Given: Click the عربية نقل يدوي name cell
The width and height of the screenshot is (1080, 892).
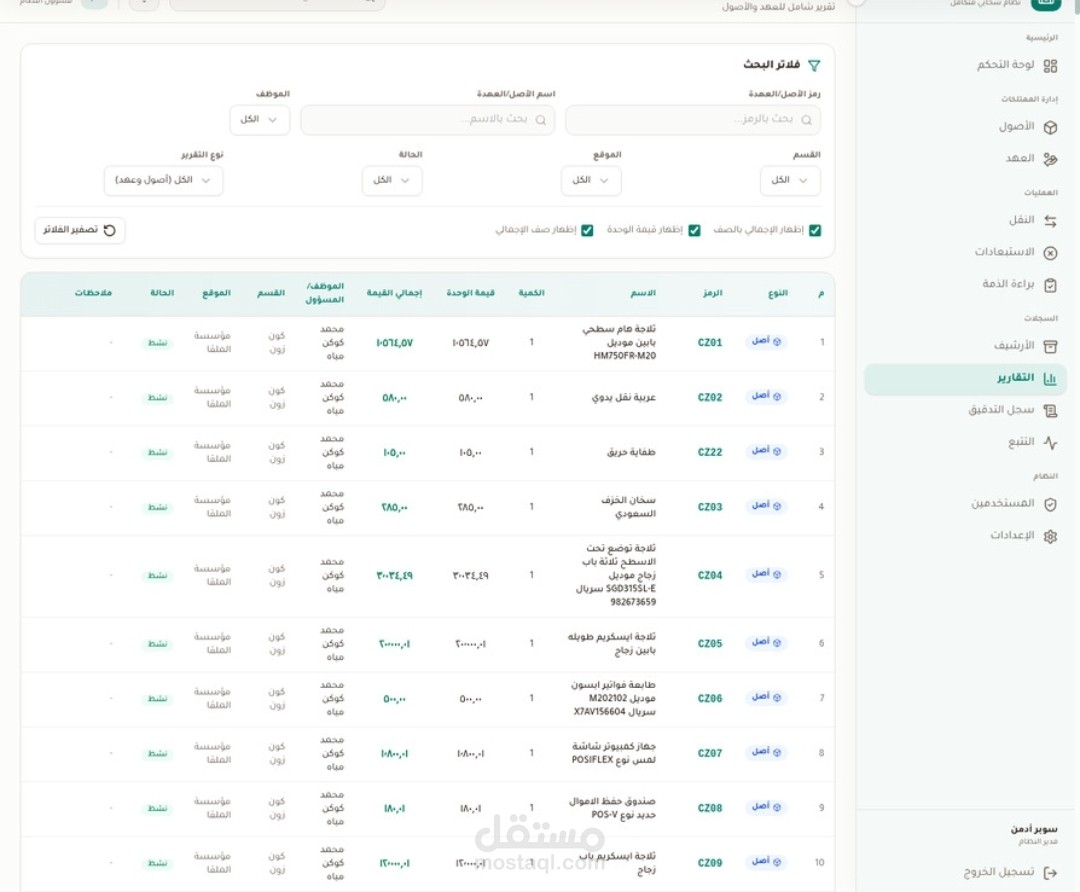Looking at the screenshot, I should (x=623, y=397).
